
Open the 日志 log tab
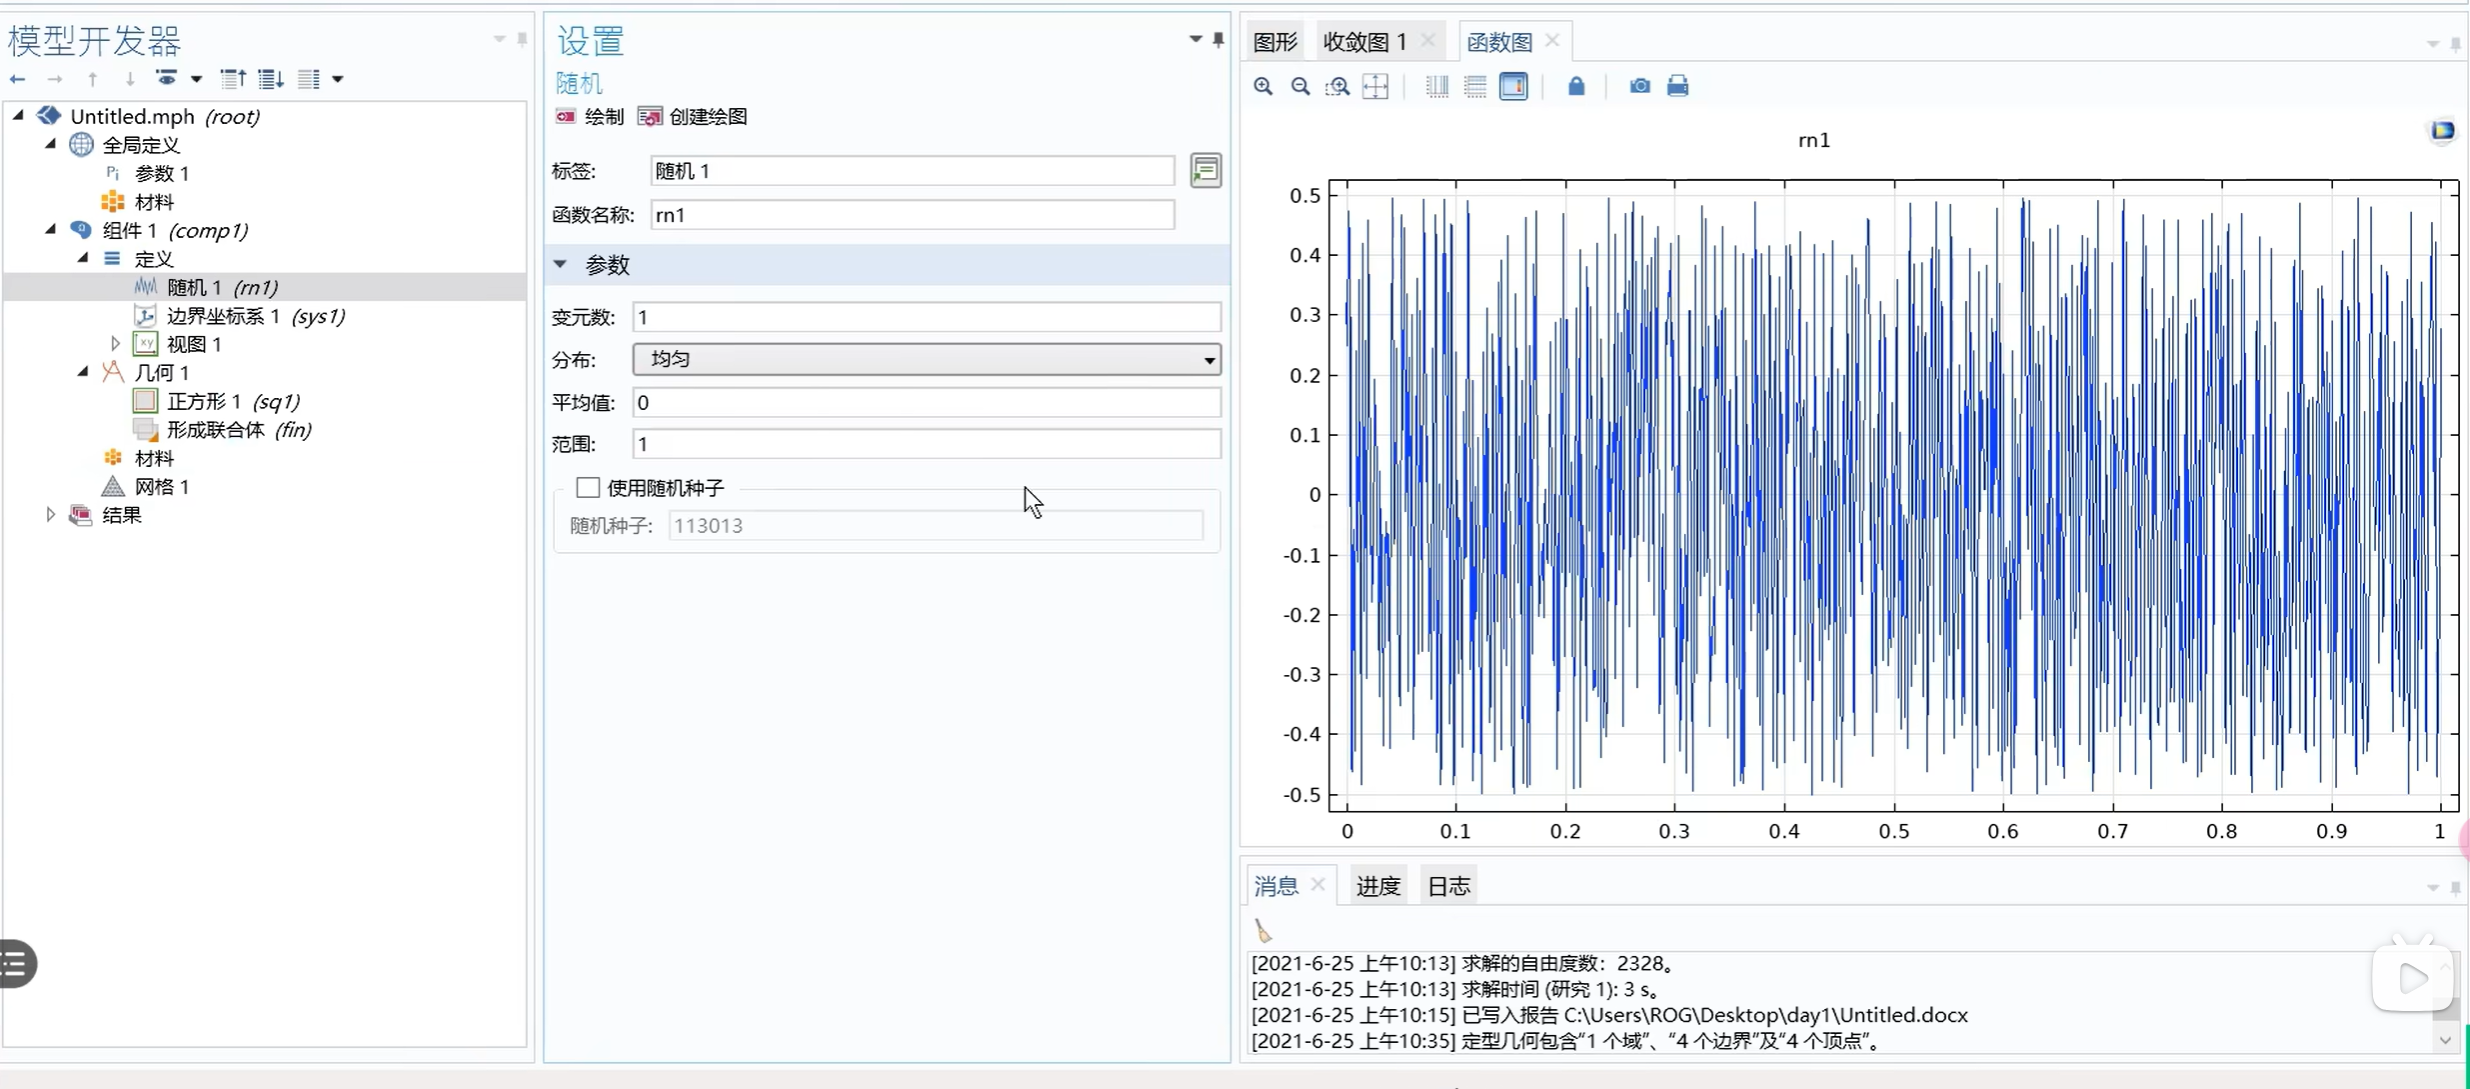pyautogui.click(x=1448, y=886)
